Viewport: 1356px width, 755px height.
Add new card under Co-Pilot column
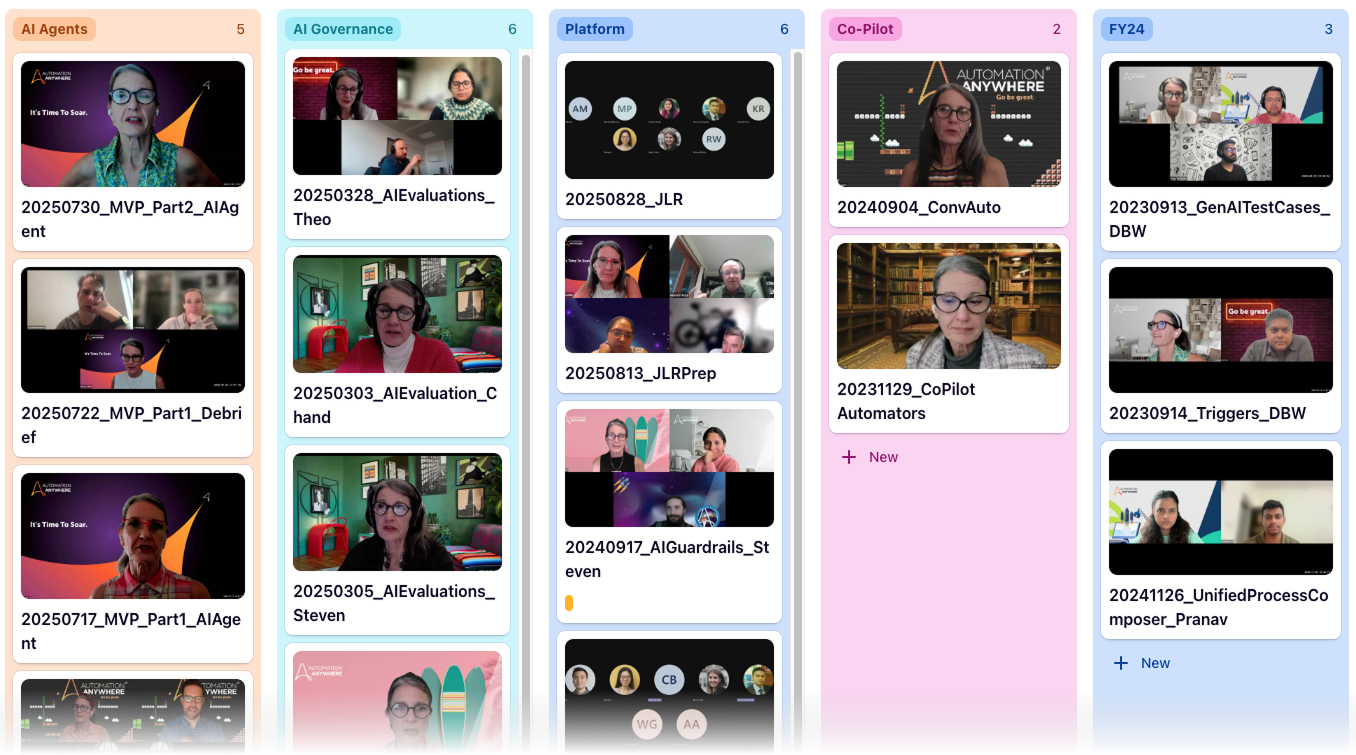coord(870,457)
